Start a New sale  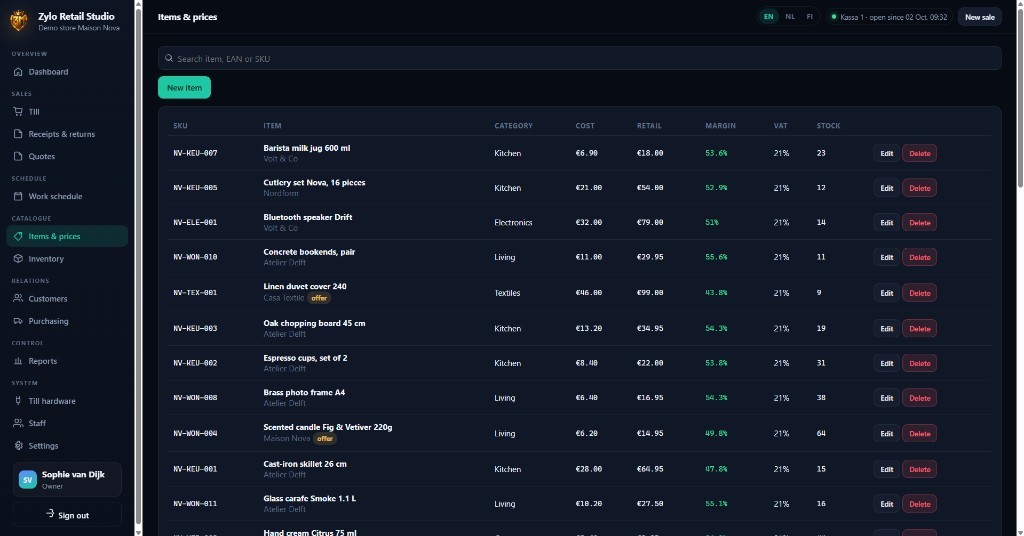(x=980, y=17)
